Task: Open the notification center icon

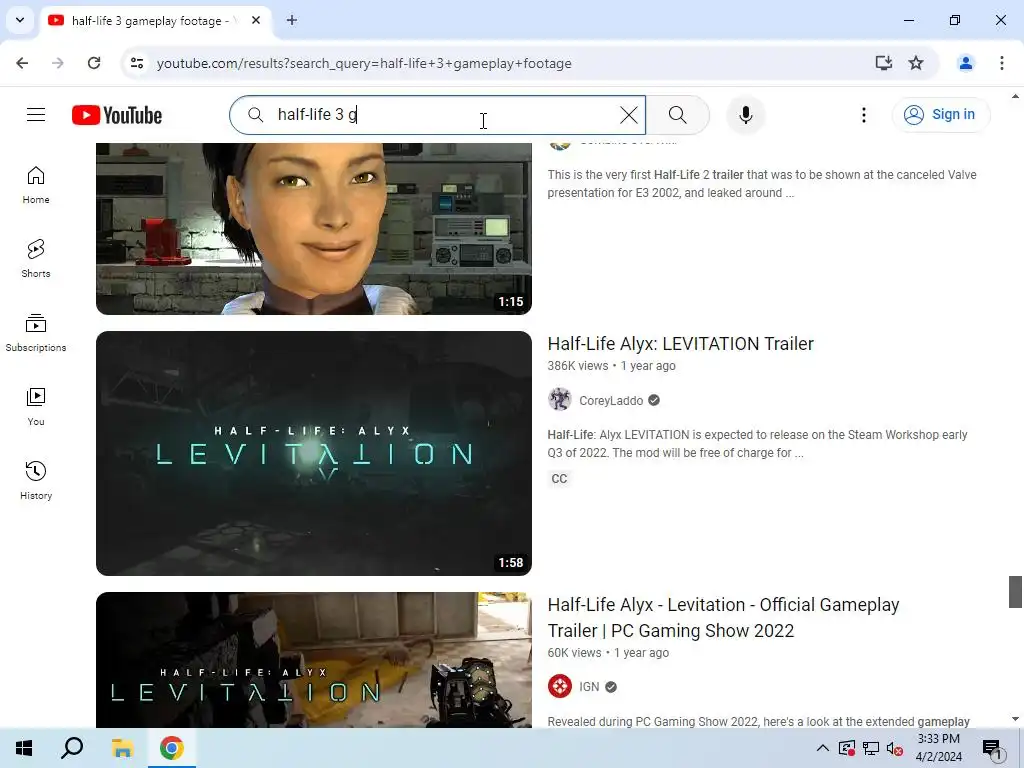Action: point(993,750)
